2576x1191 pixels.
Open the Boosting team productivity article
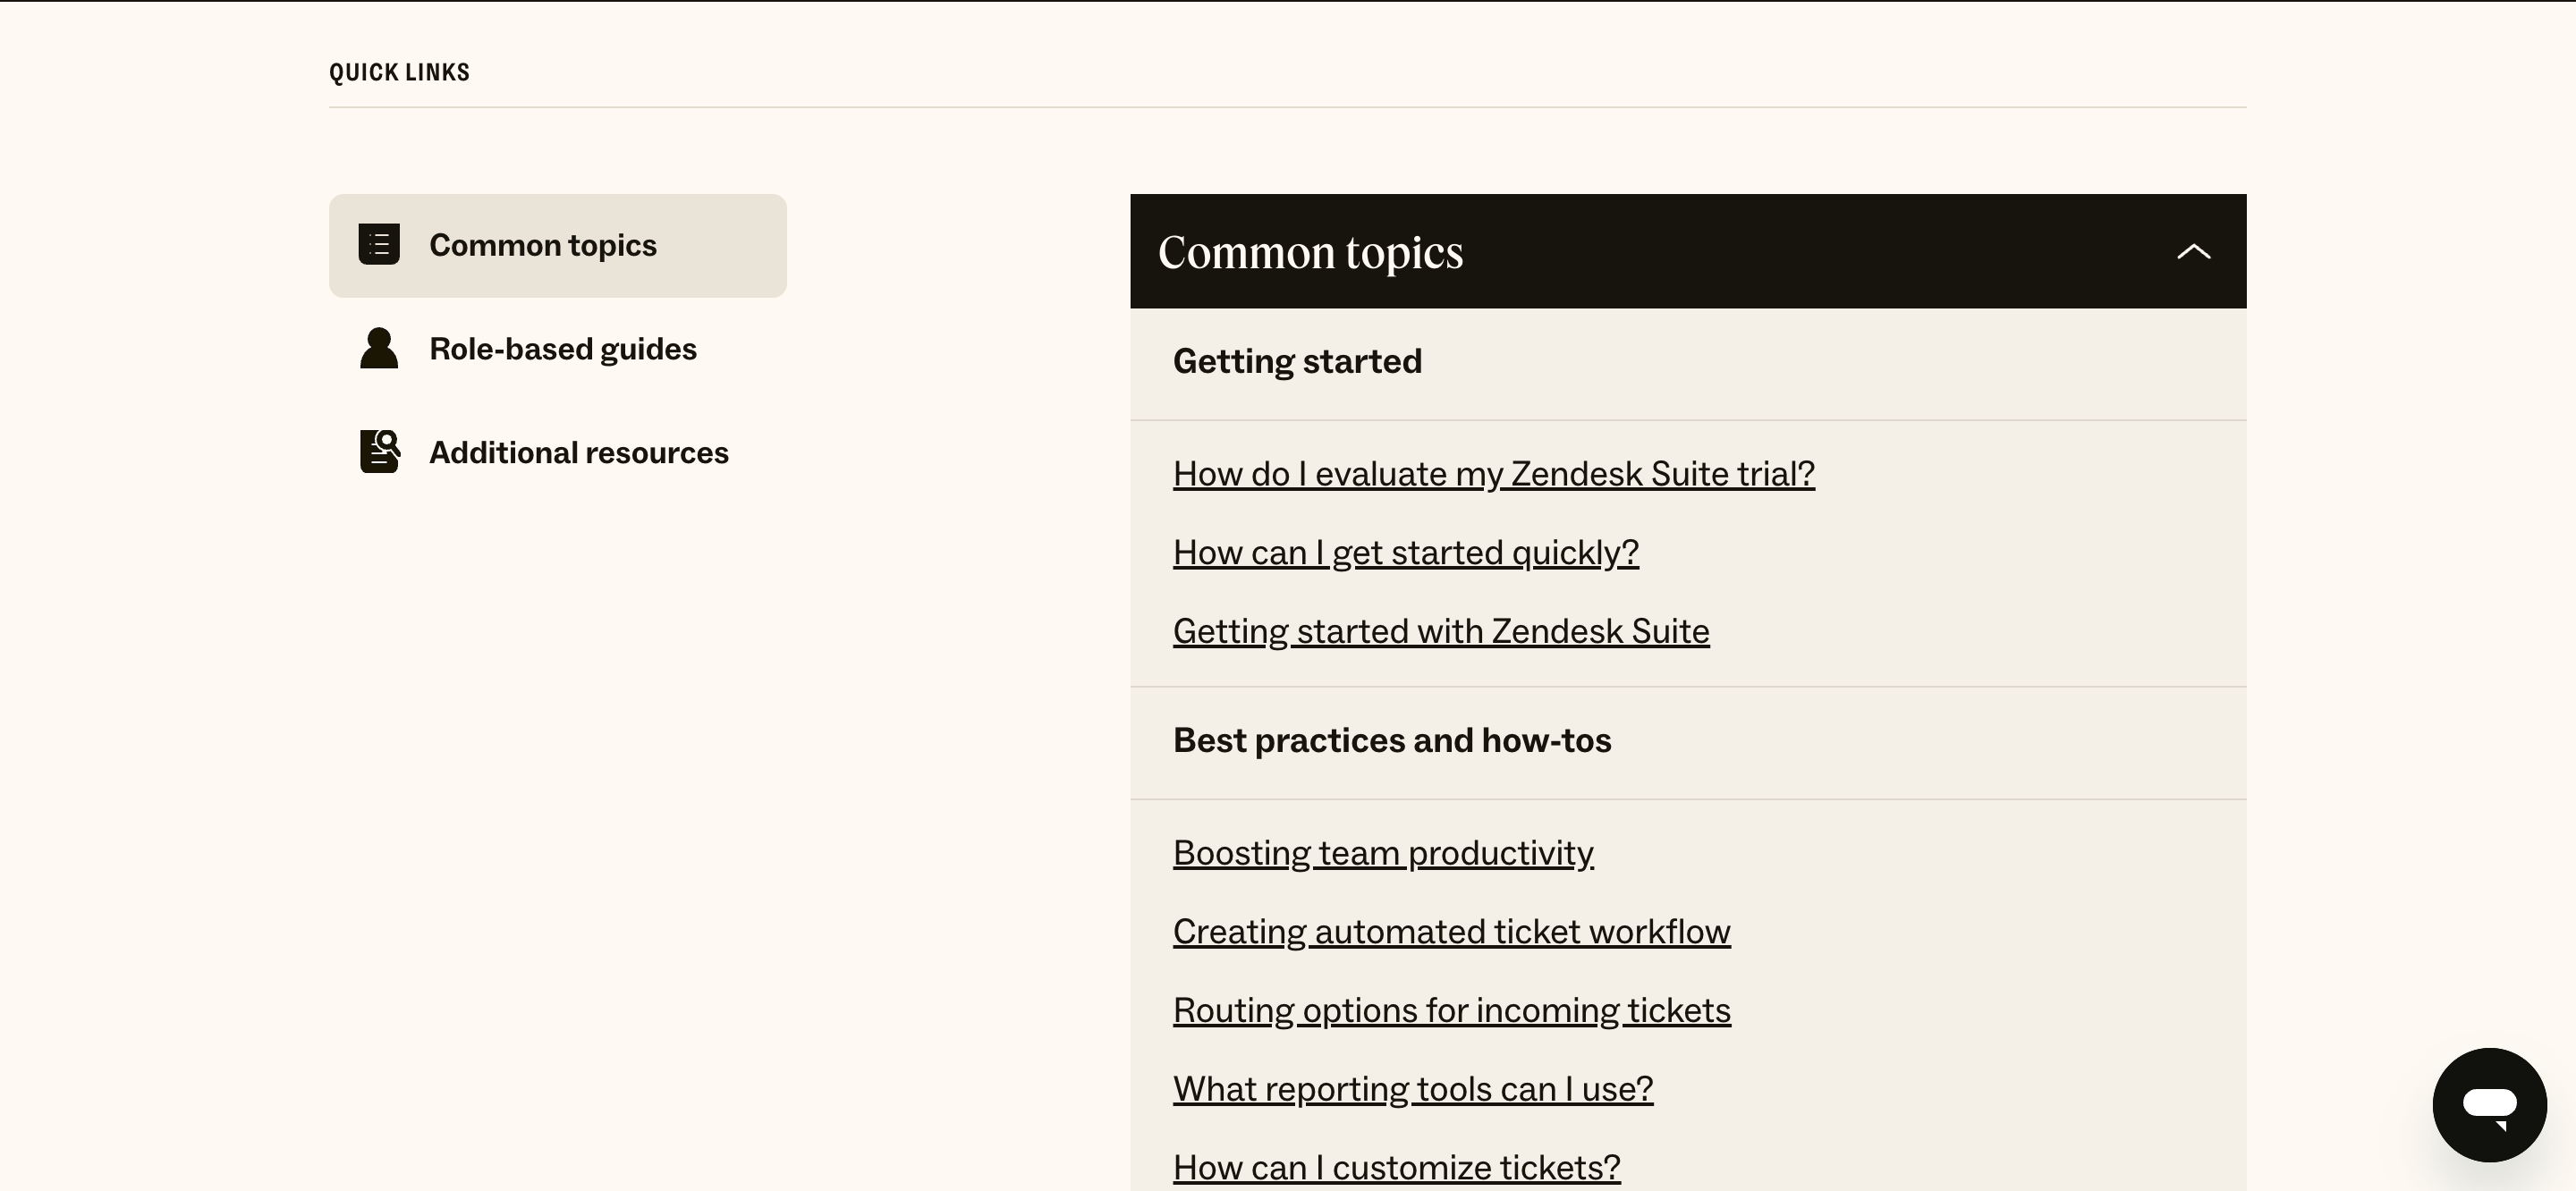click(x=1383, y=853)
